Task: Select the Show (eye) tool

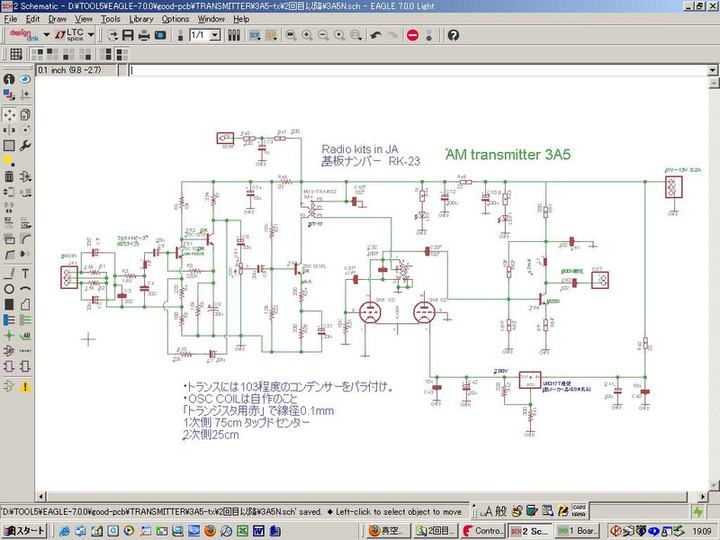Action: click(26, 79)
